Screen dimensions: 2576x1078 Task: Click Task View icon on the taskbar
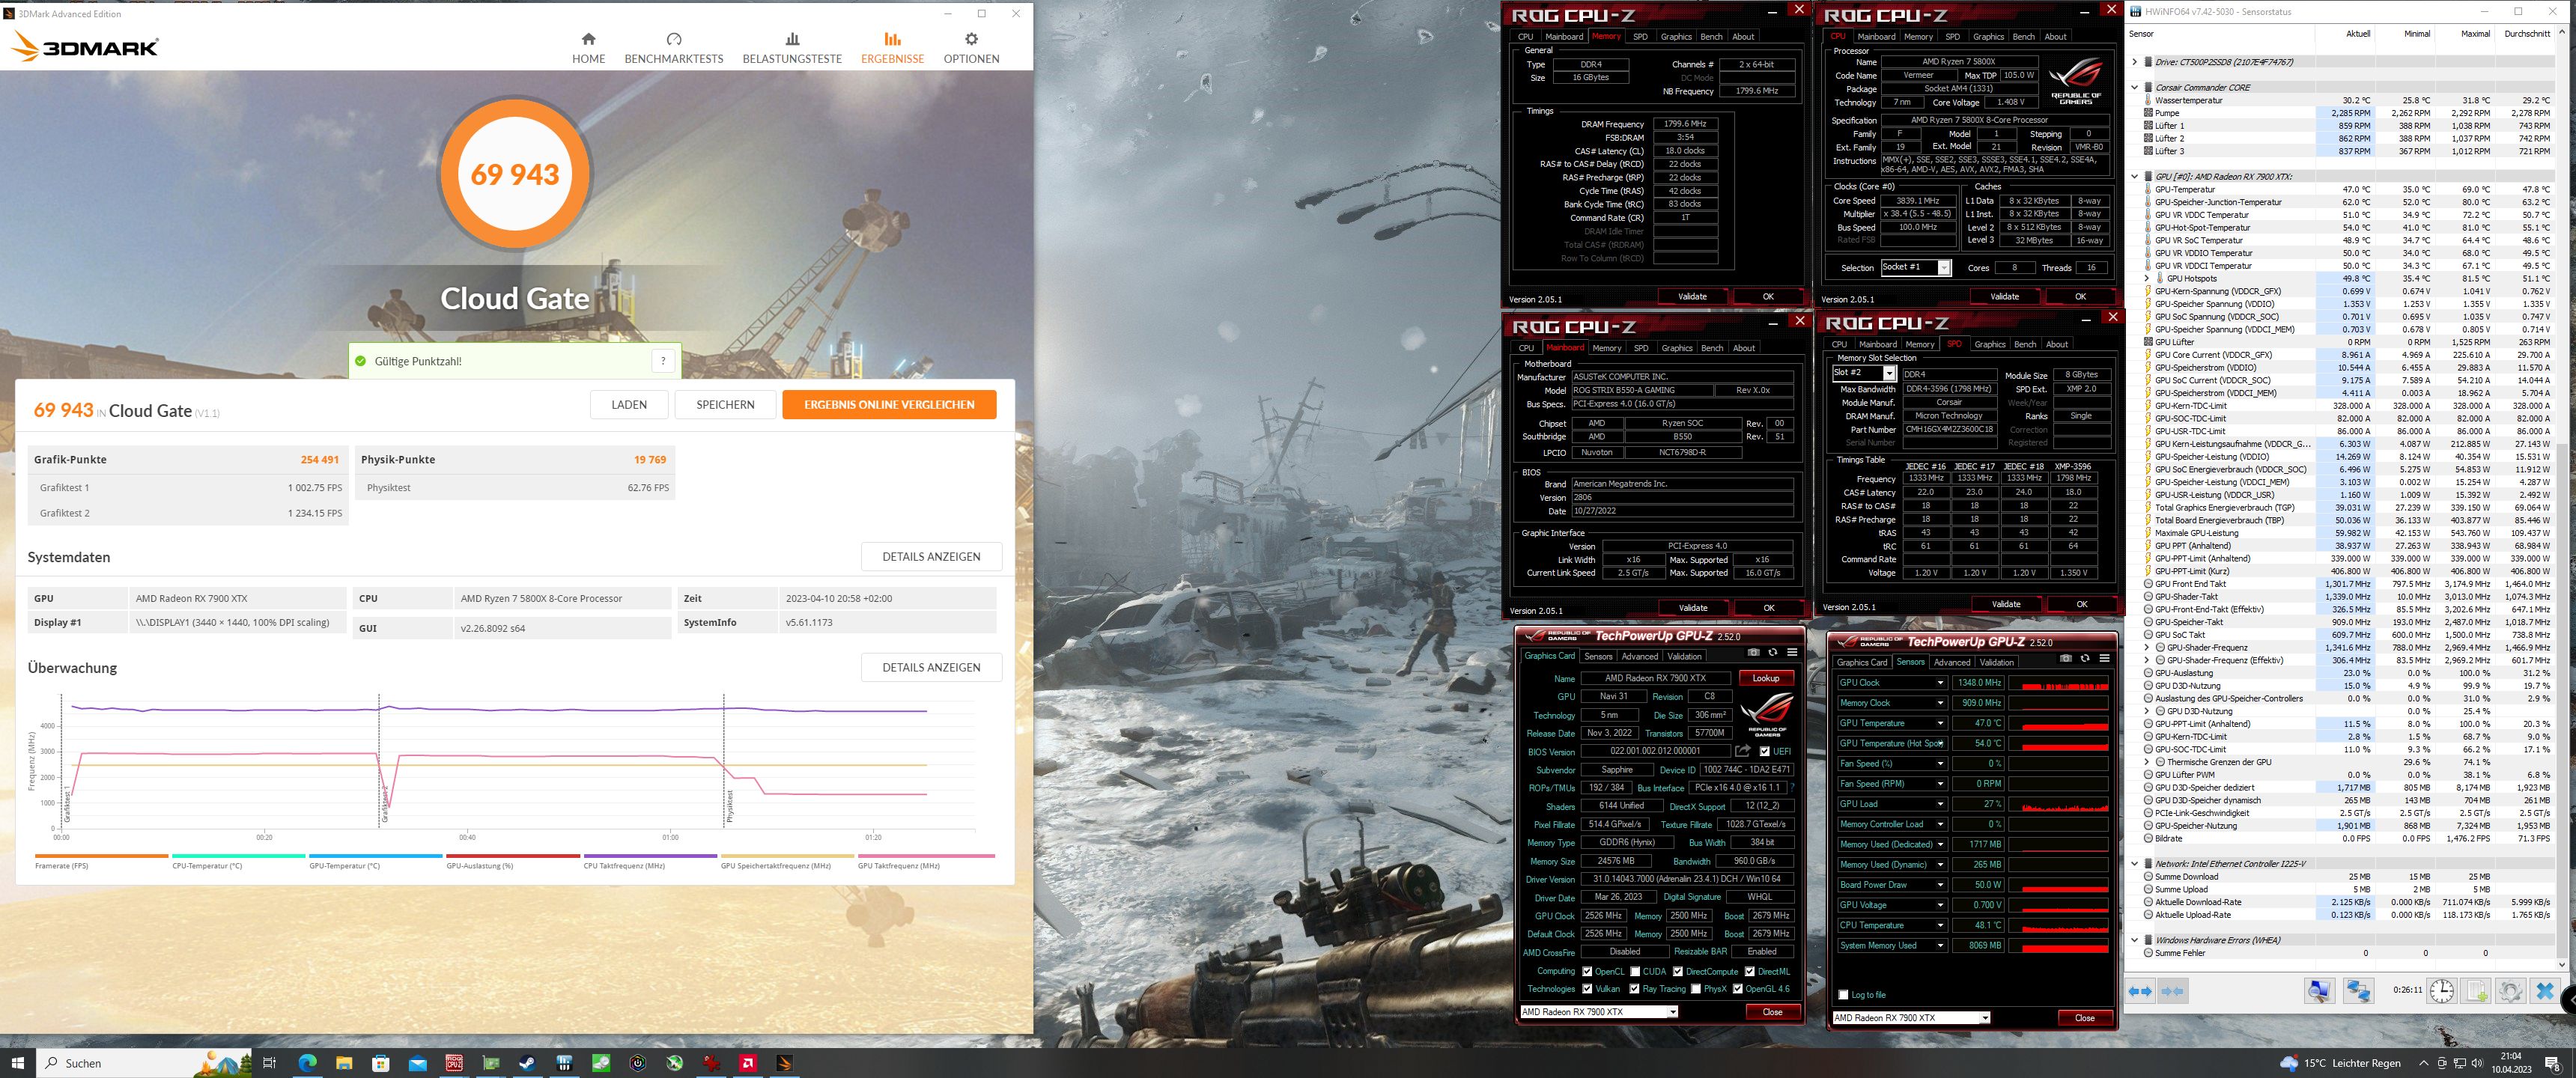click(x=269, y=1062)
